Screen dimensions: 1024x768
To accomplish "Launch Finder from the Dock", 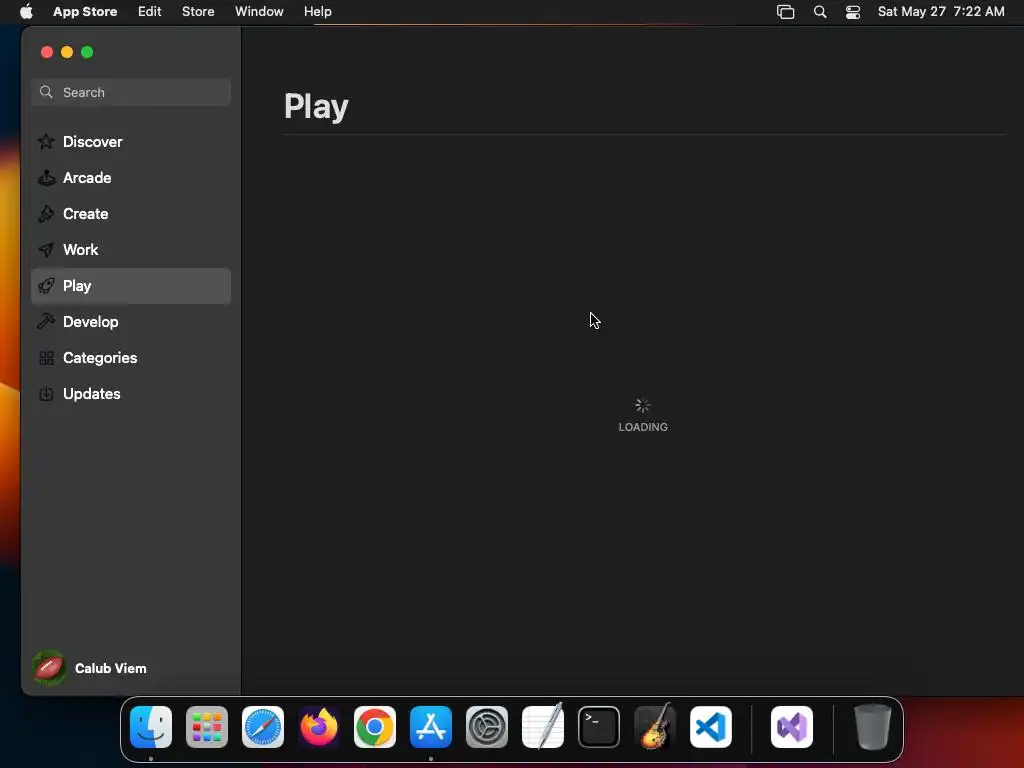I will pyautogui.click(x=151, y=727).
